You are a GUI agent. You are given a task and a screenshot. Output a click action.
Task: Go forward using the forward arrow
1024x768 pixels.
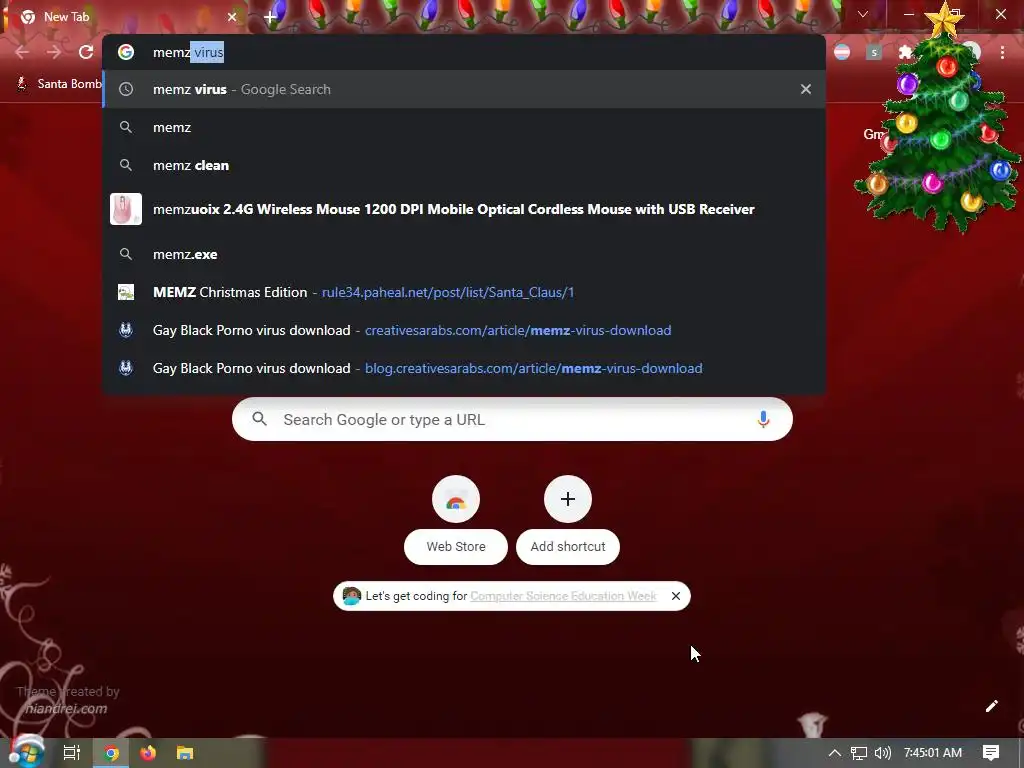point(54,52)
